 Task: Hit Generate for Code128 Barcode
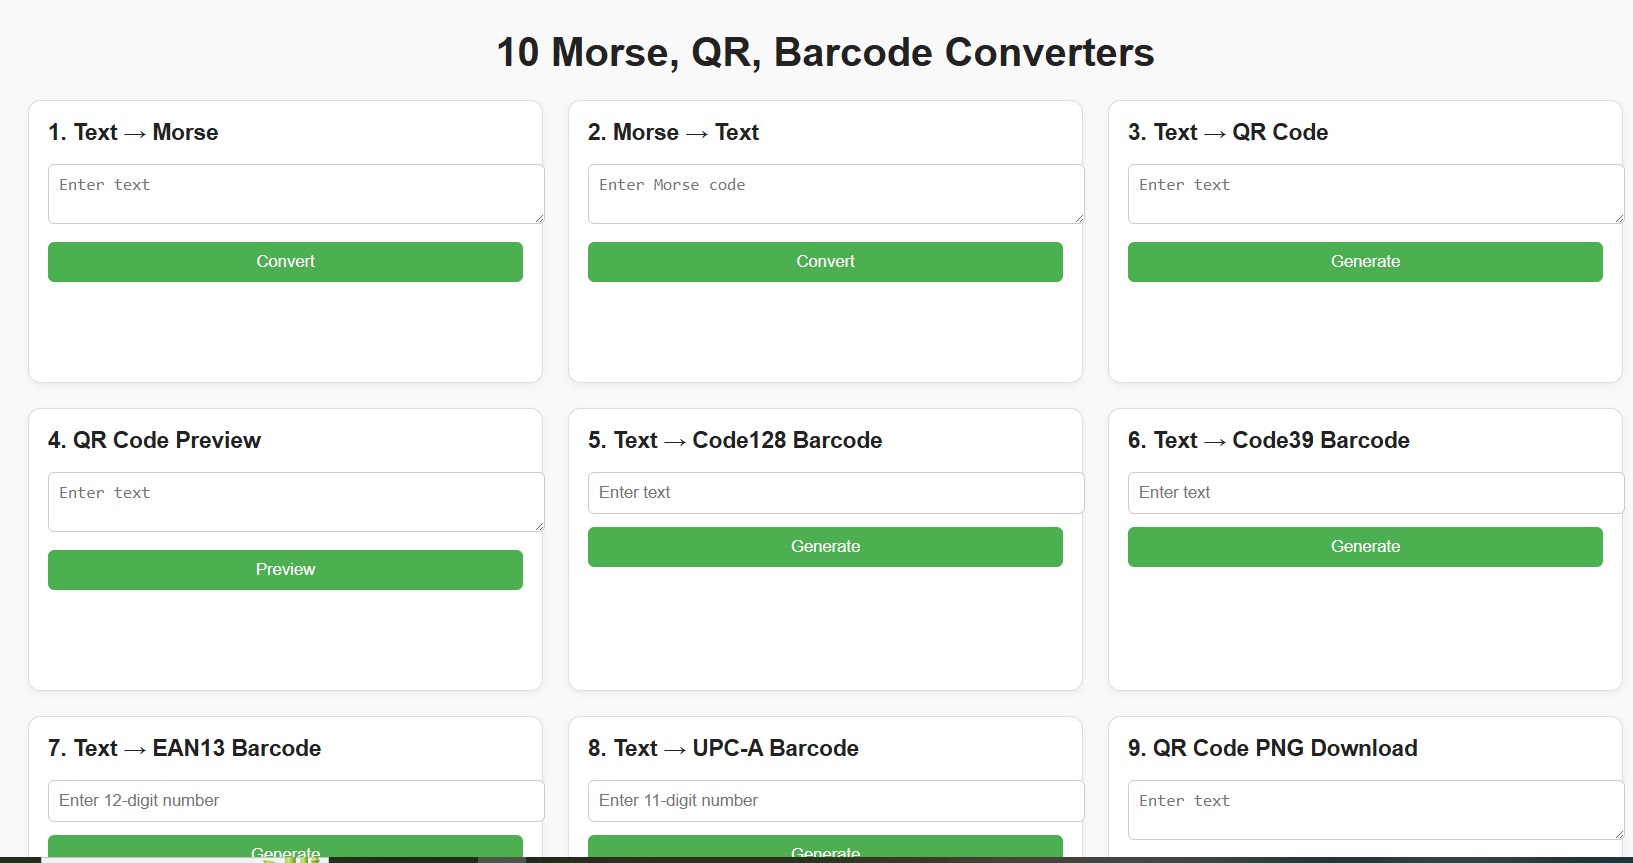(825, 547)
